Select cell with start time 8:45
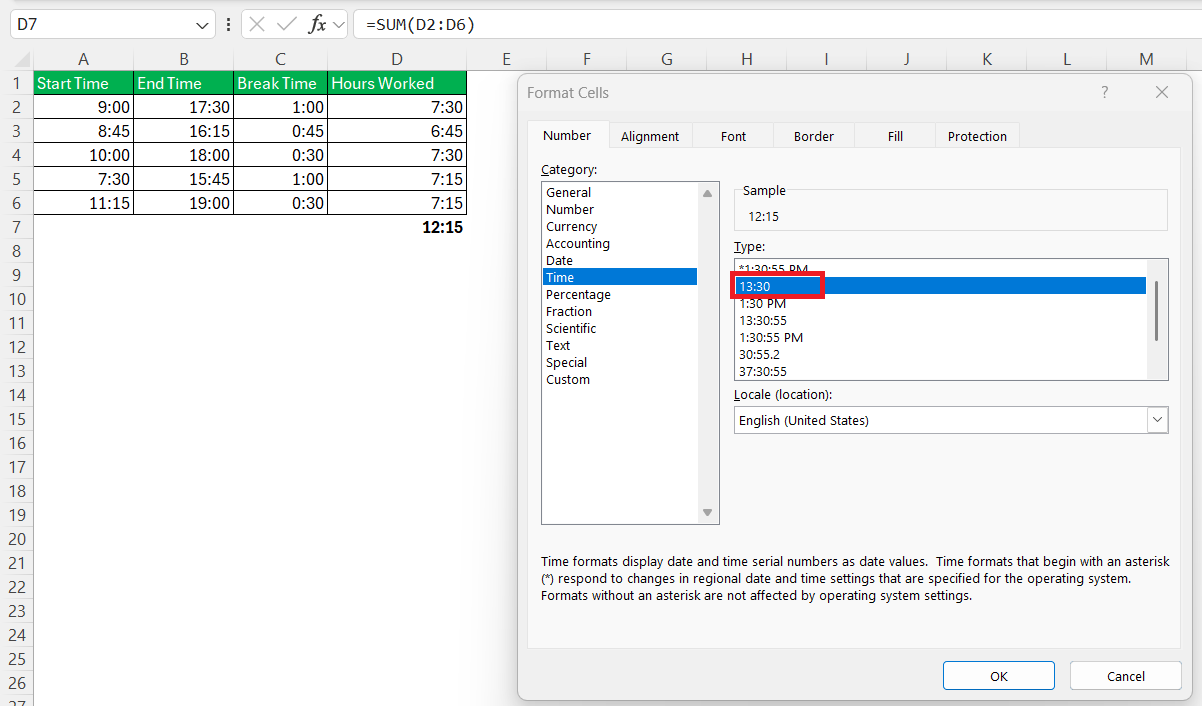The height and width of the screenshot is (706, 1202). (x=83, y=131)
